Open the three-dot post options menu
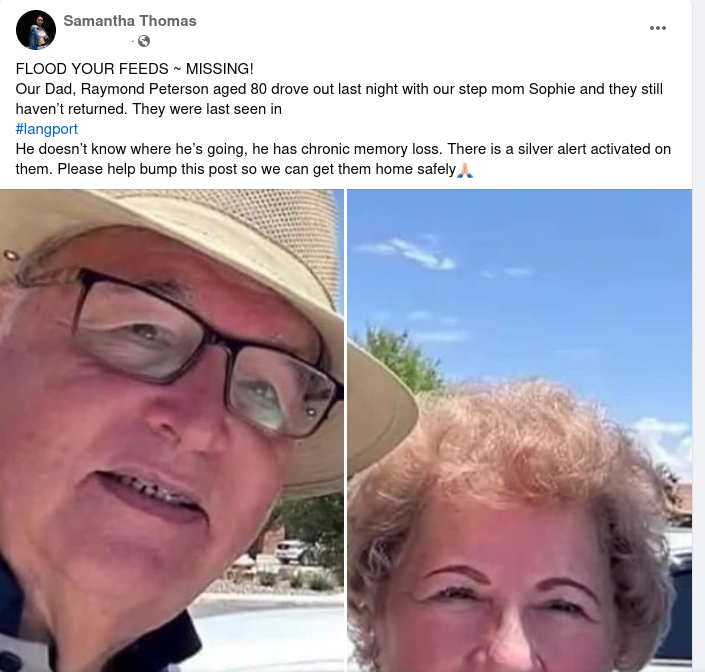Image resolution: width=705 pixels, height=672 pixels. click(657, 28)
